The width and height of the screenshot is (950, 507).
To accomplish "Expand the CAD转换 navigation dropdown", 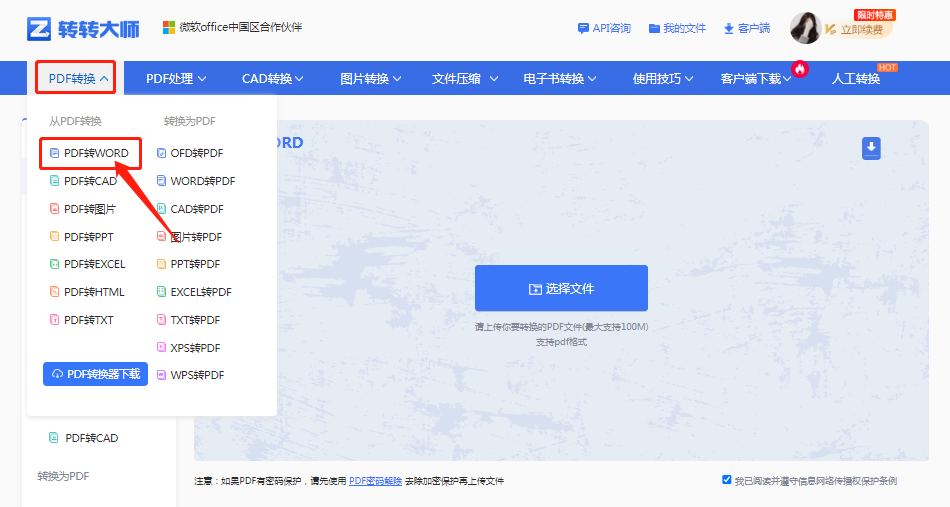I will (273, 78).
